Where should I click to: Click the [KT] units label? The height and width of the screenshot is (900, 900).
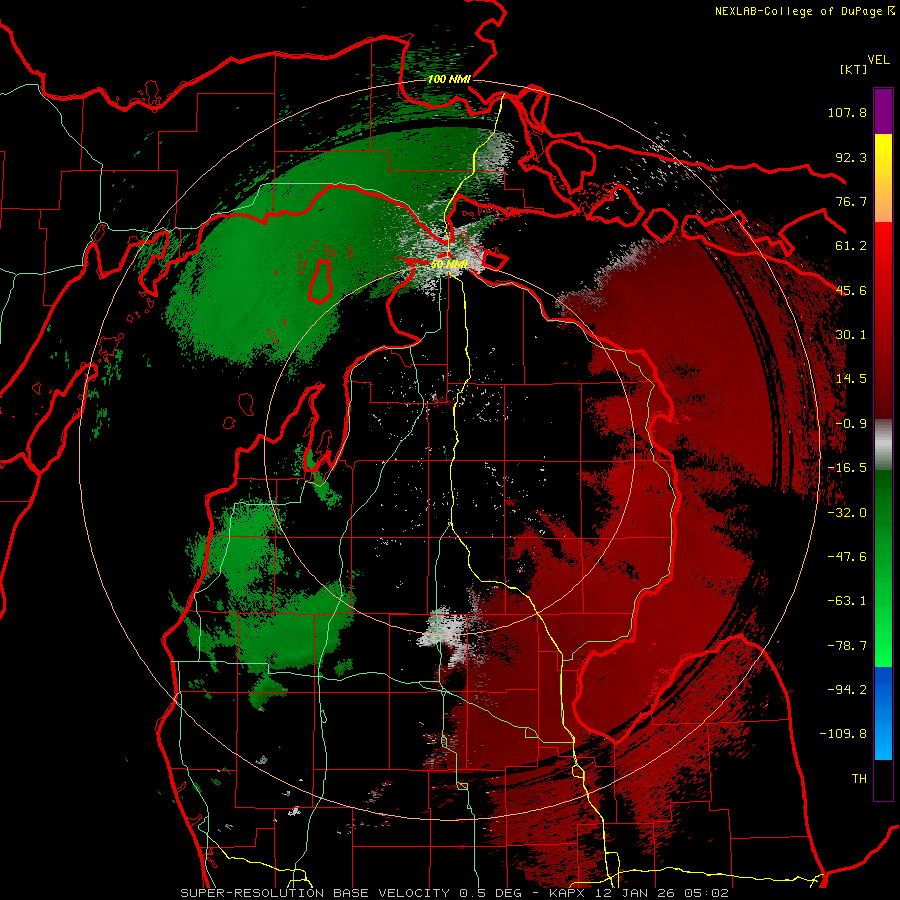tap(853, 69)
